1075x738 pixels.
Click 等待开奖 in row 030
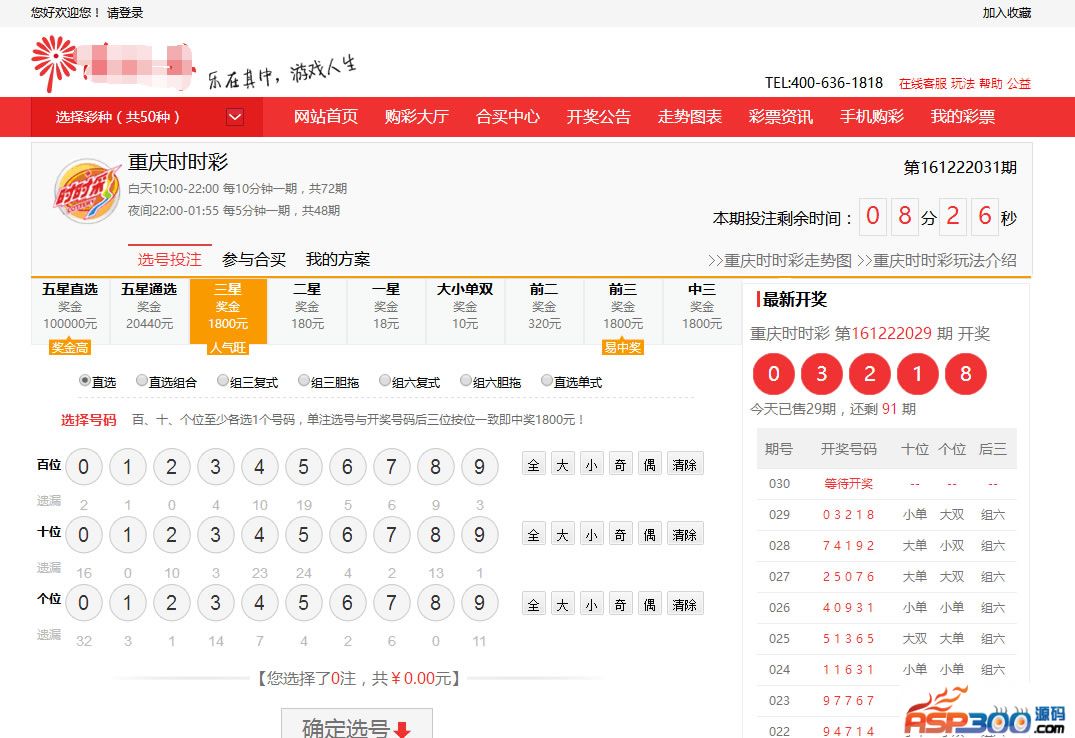click(x=849, y=484)
